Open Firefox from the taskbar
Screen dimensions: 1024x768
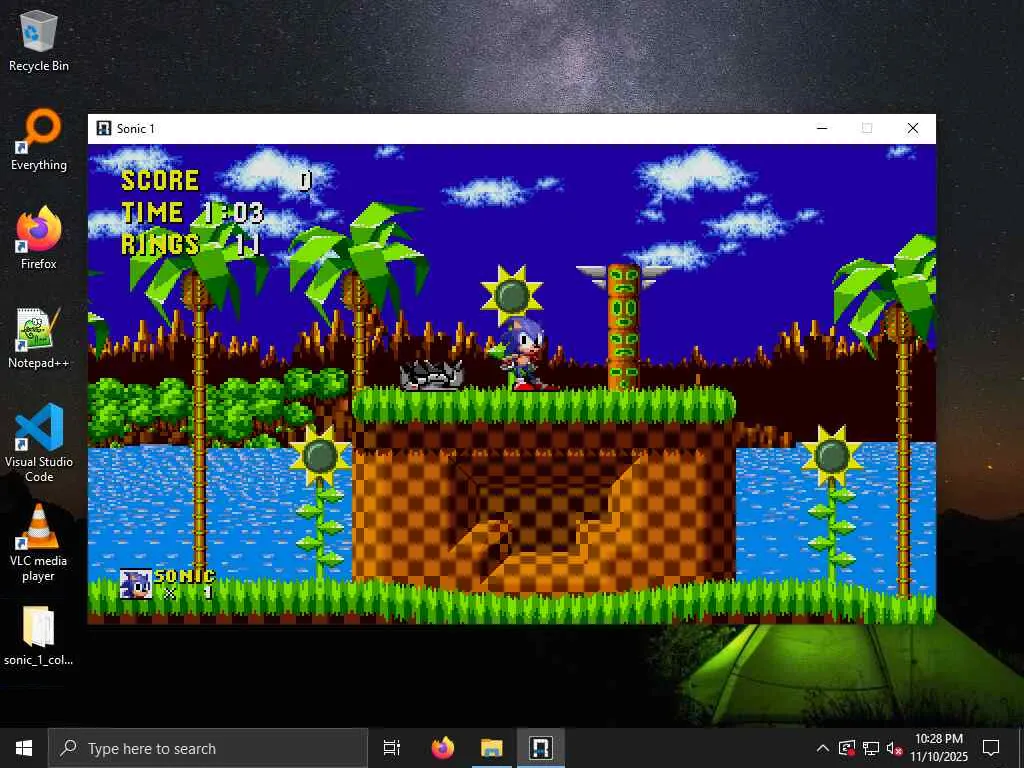443,748
